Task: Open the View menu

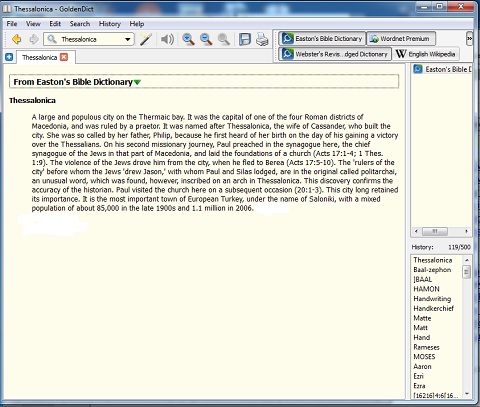Action: 33,24
